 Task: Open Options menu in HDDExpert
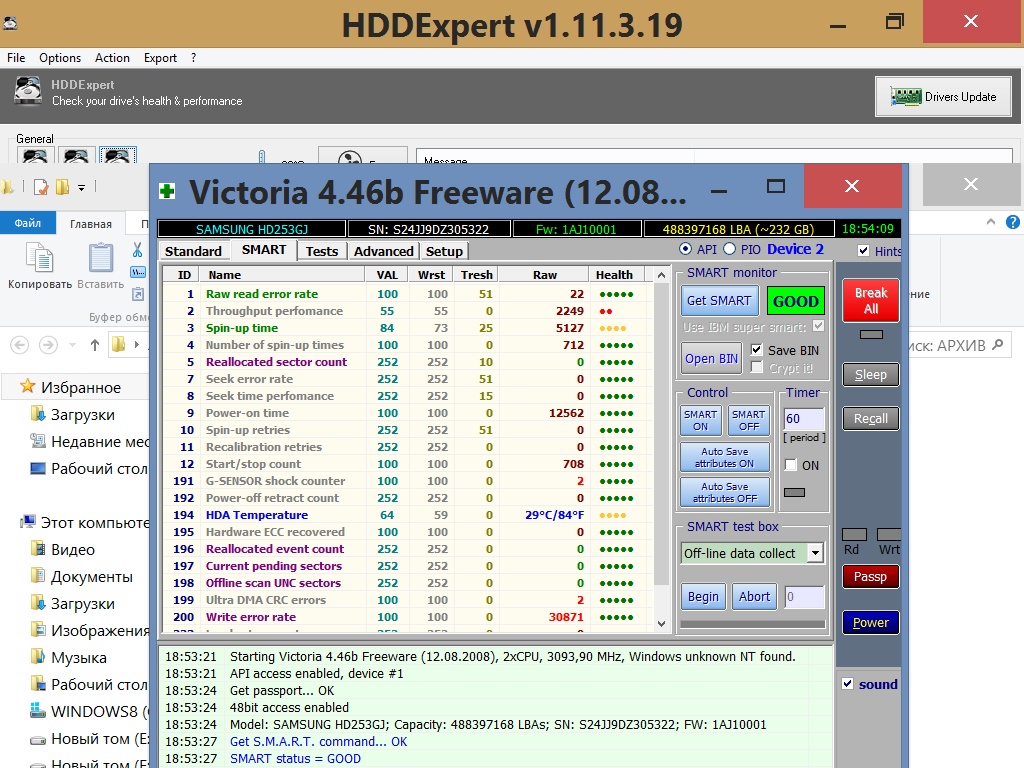[60, 57]
